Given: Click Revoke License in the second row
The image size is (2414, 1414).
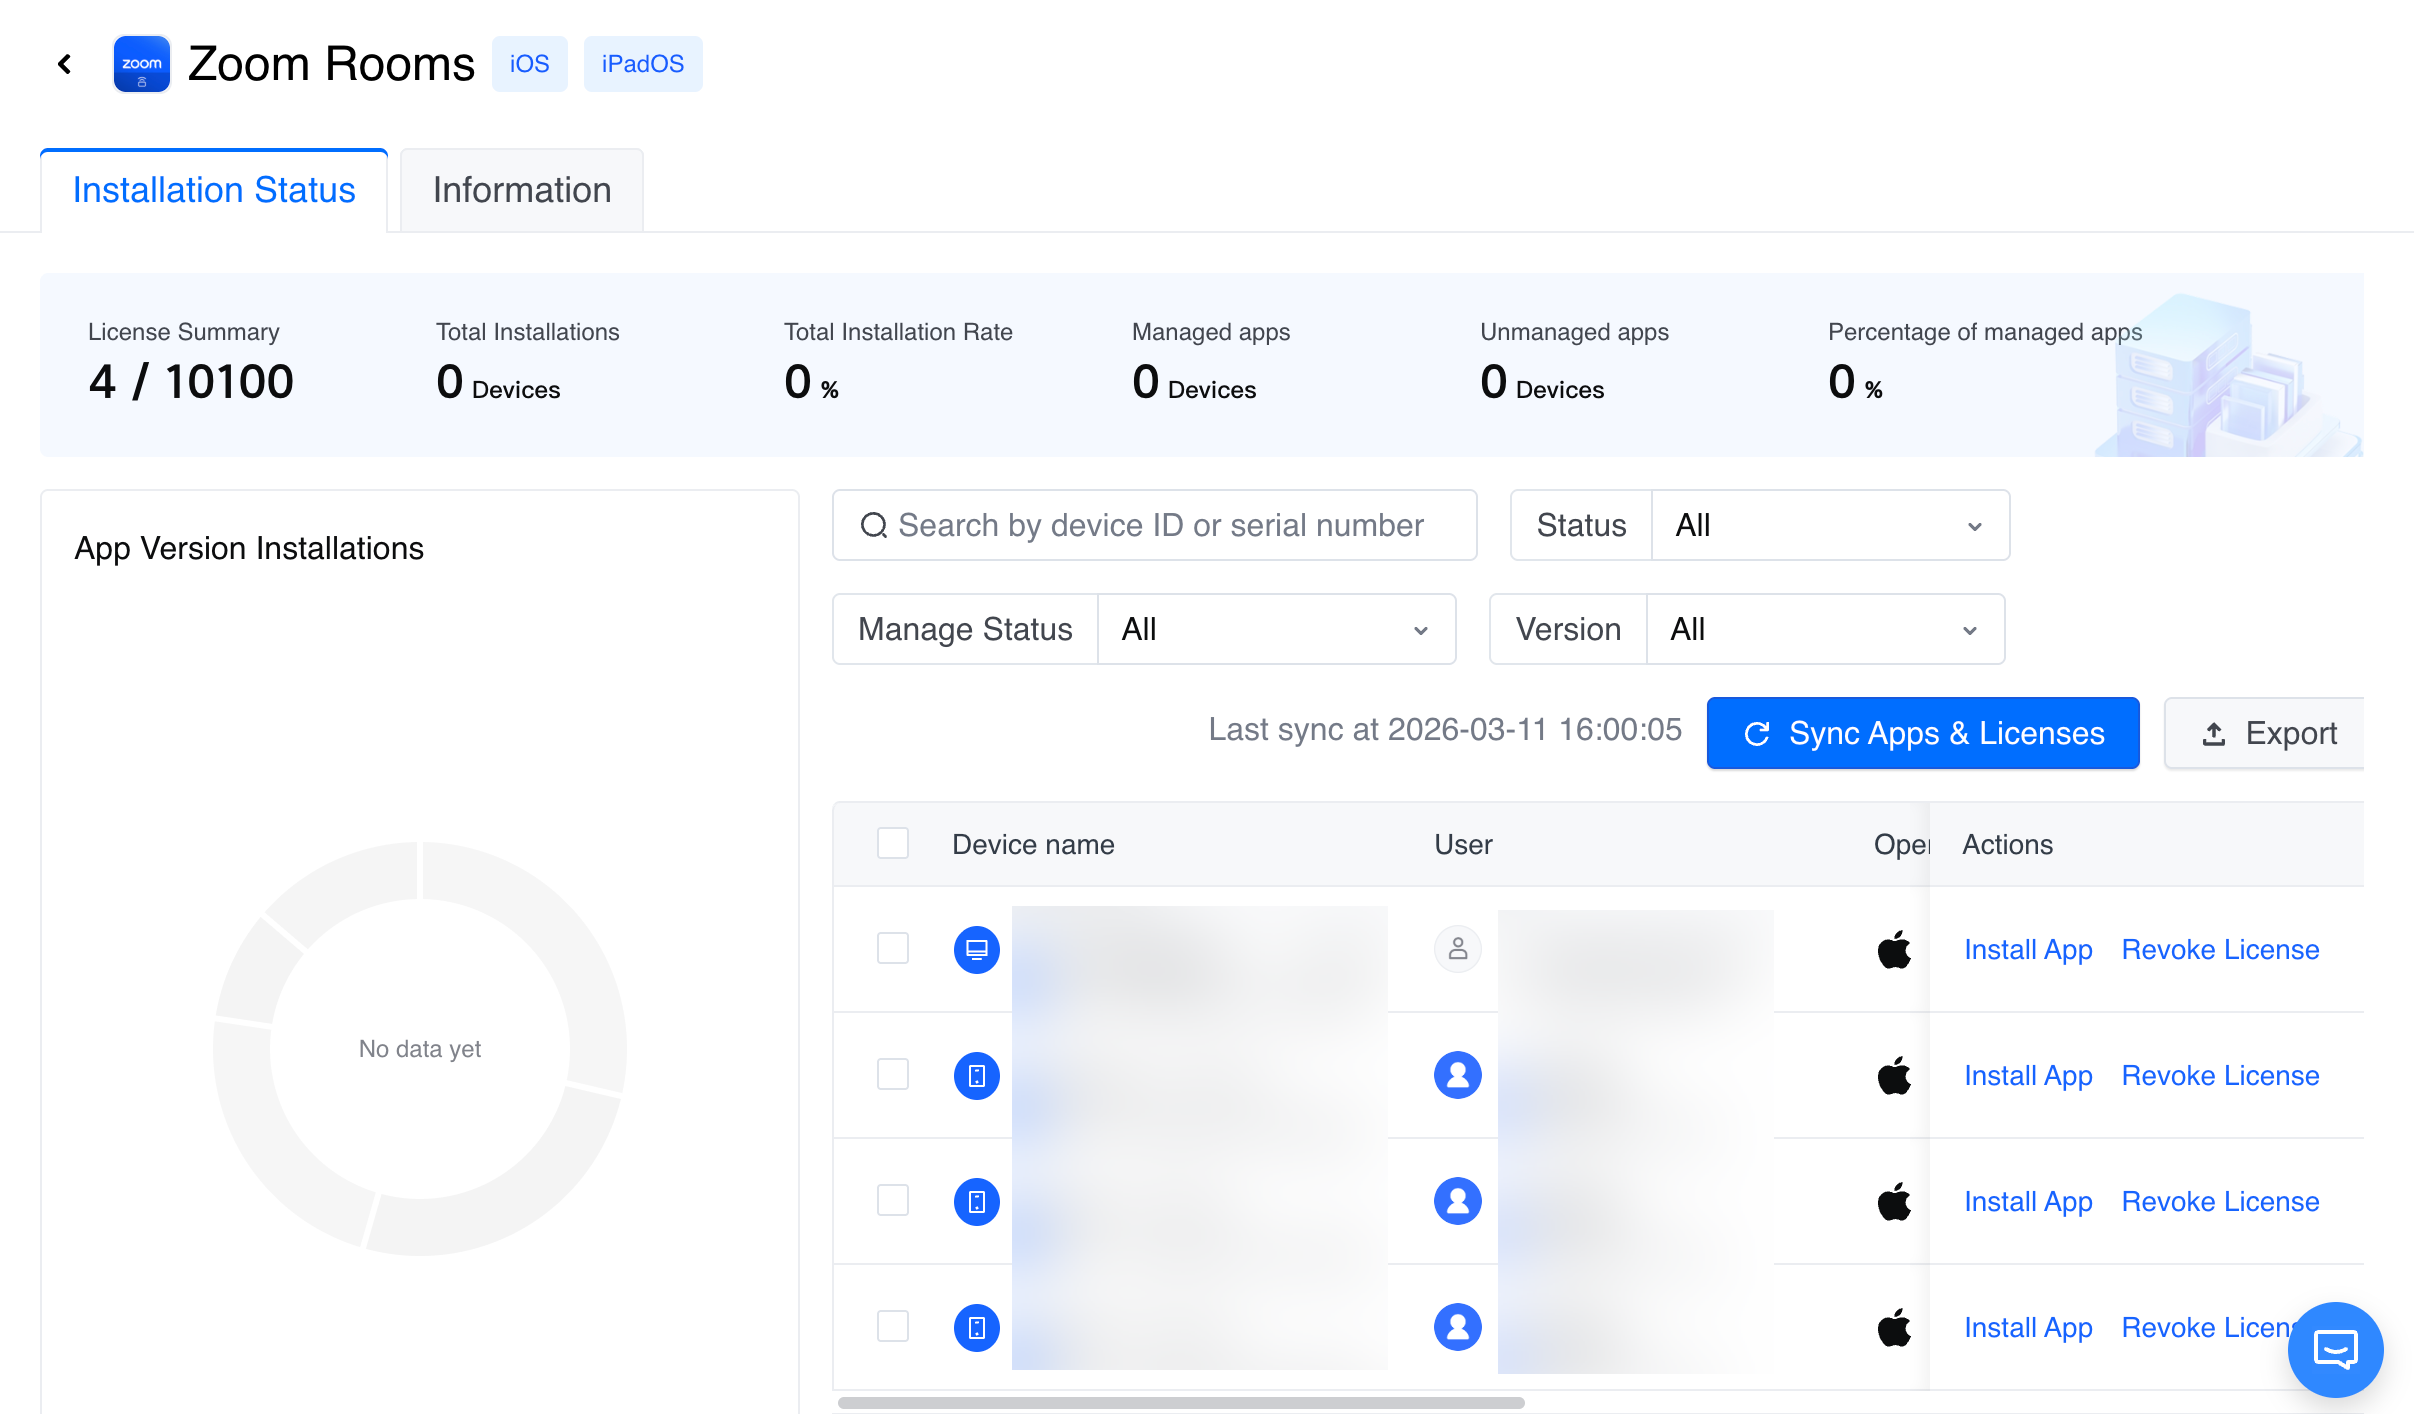Looking at the screenshot, I should click(2220, 1075).
